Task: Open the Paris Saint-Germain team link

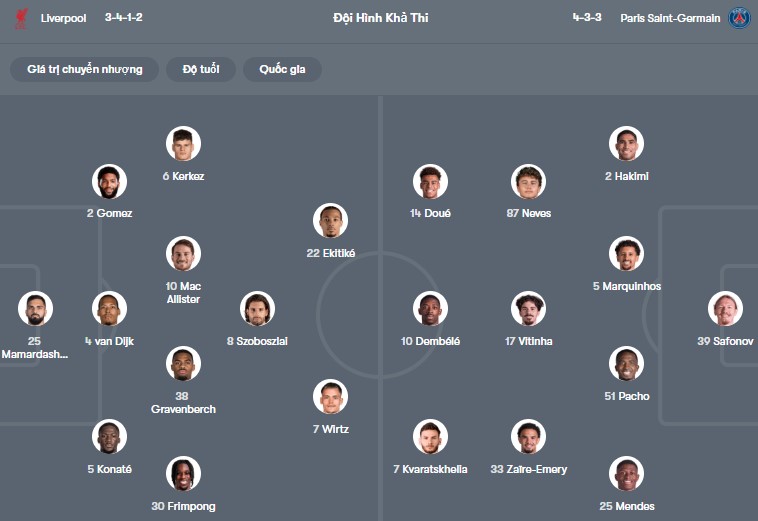Action: [669, 18]
